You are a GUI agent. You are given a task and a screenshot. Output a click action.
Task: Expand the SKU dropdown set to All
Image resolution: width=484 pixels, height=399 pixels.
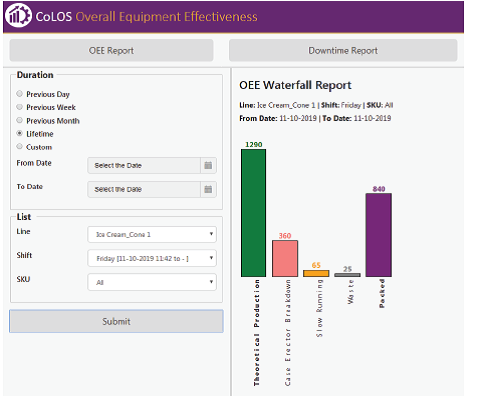(x=152, y=282)
